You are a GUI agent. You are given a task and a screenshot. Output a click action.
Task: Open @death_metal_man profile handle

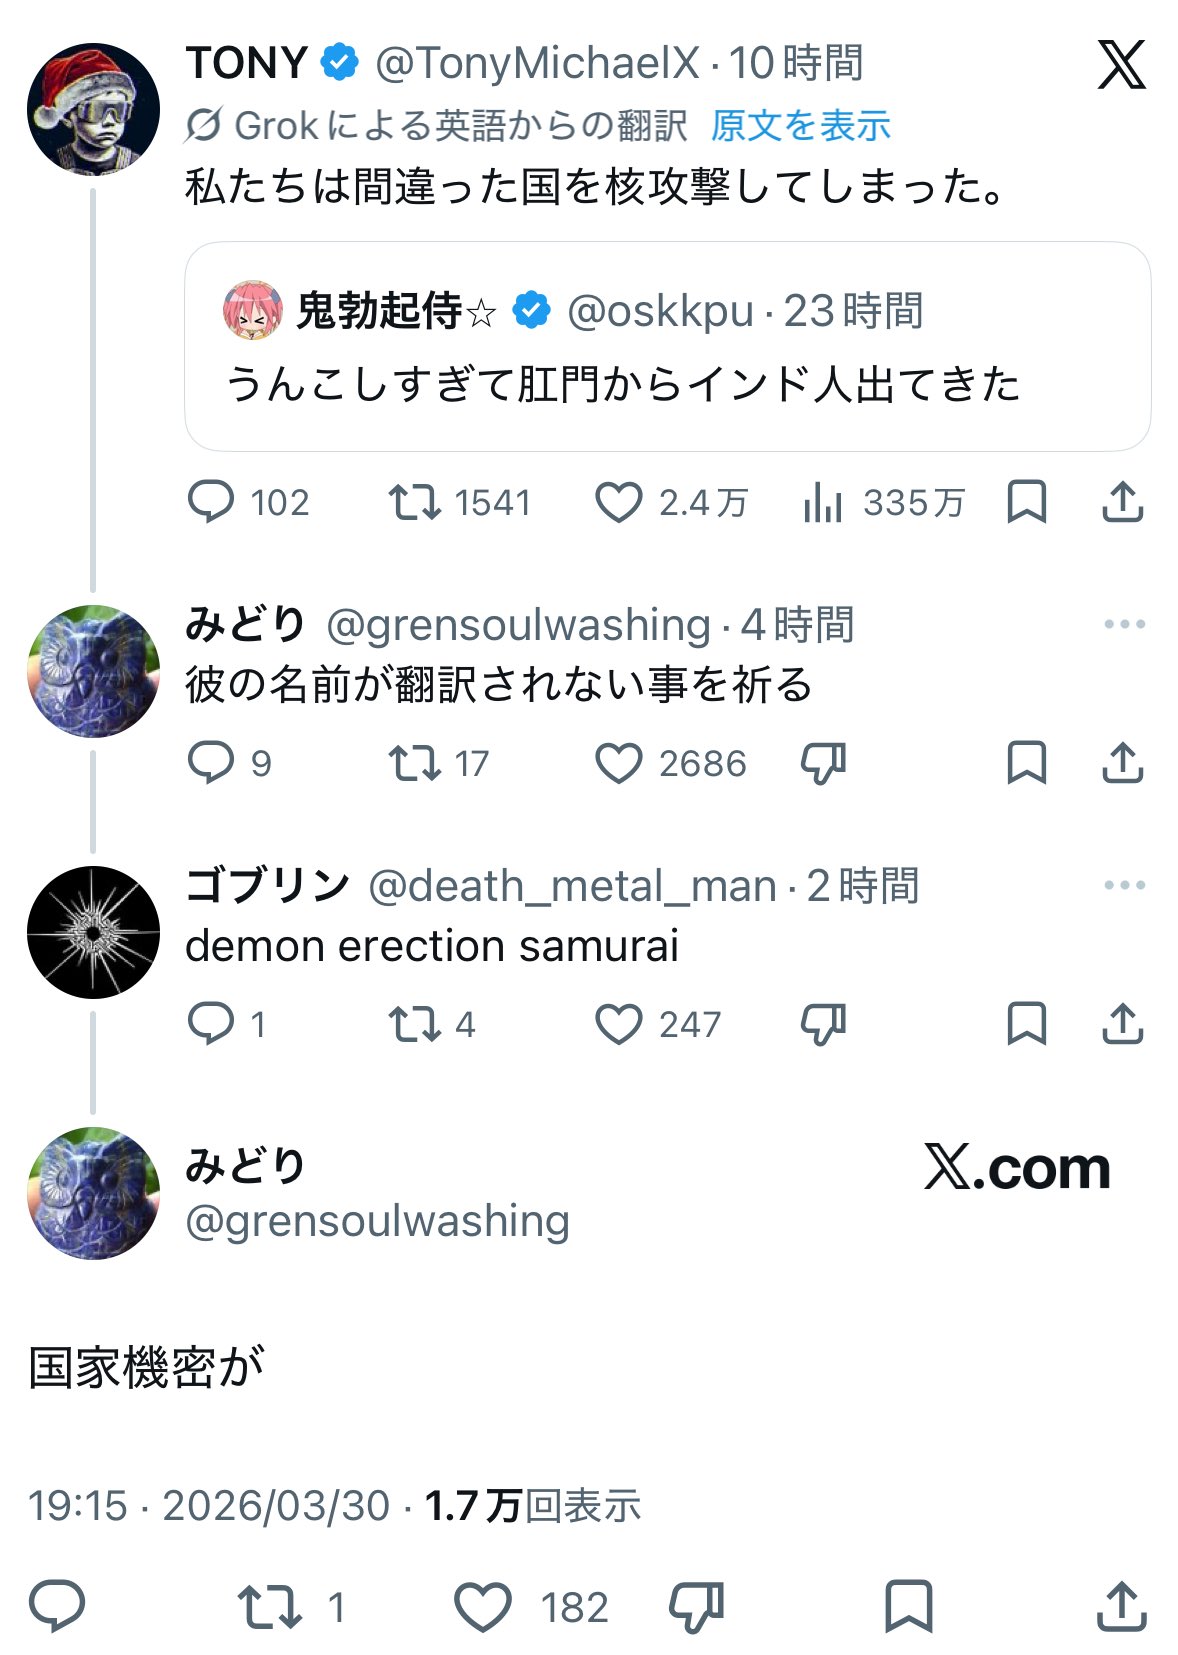572,886
